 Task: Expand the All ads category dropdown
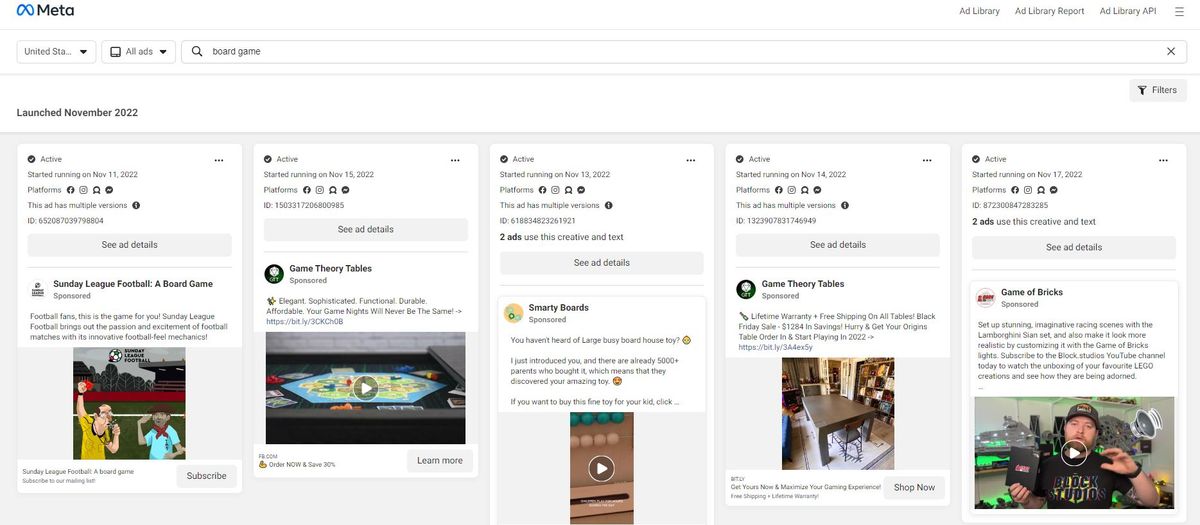pos(139,51)
